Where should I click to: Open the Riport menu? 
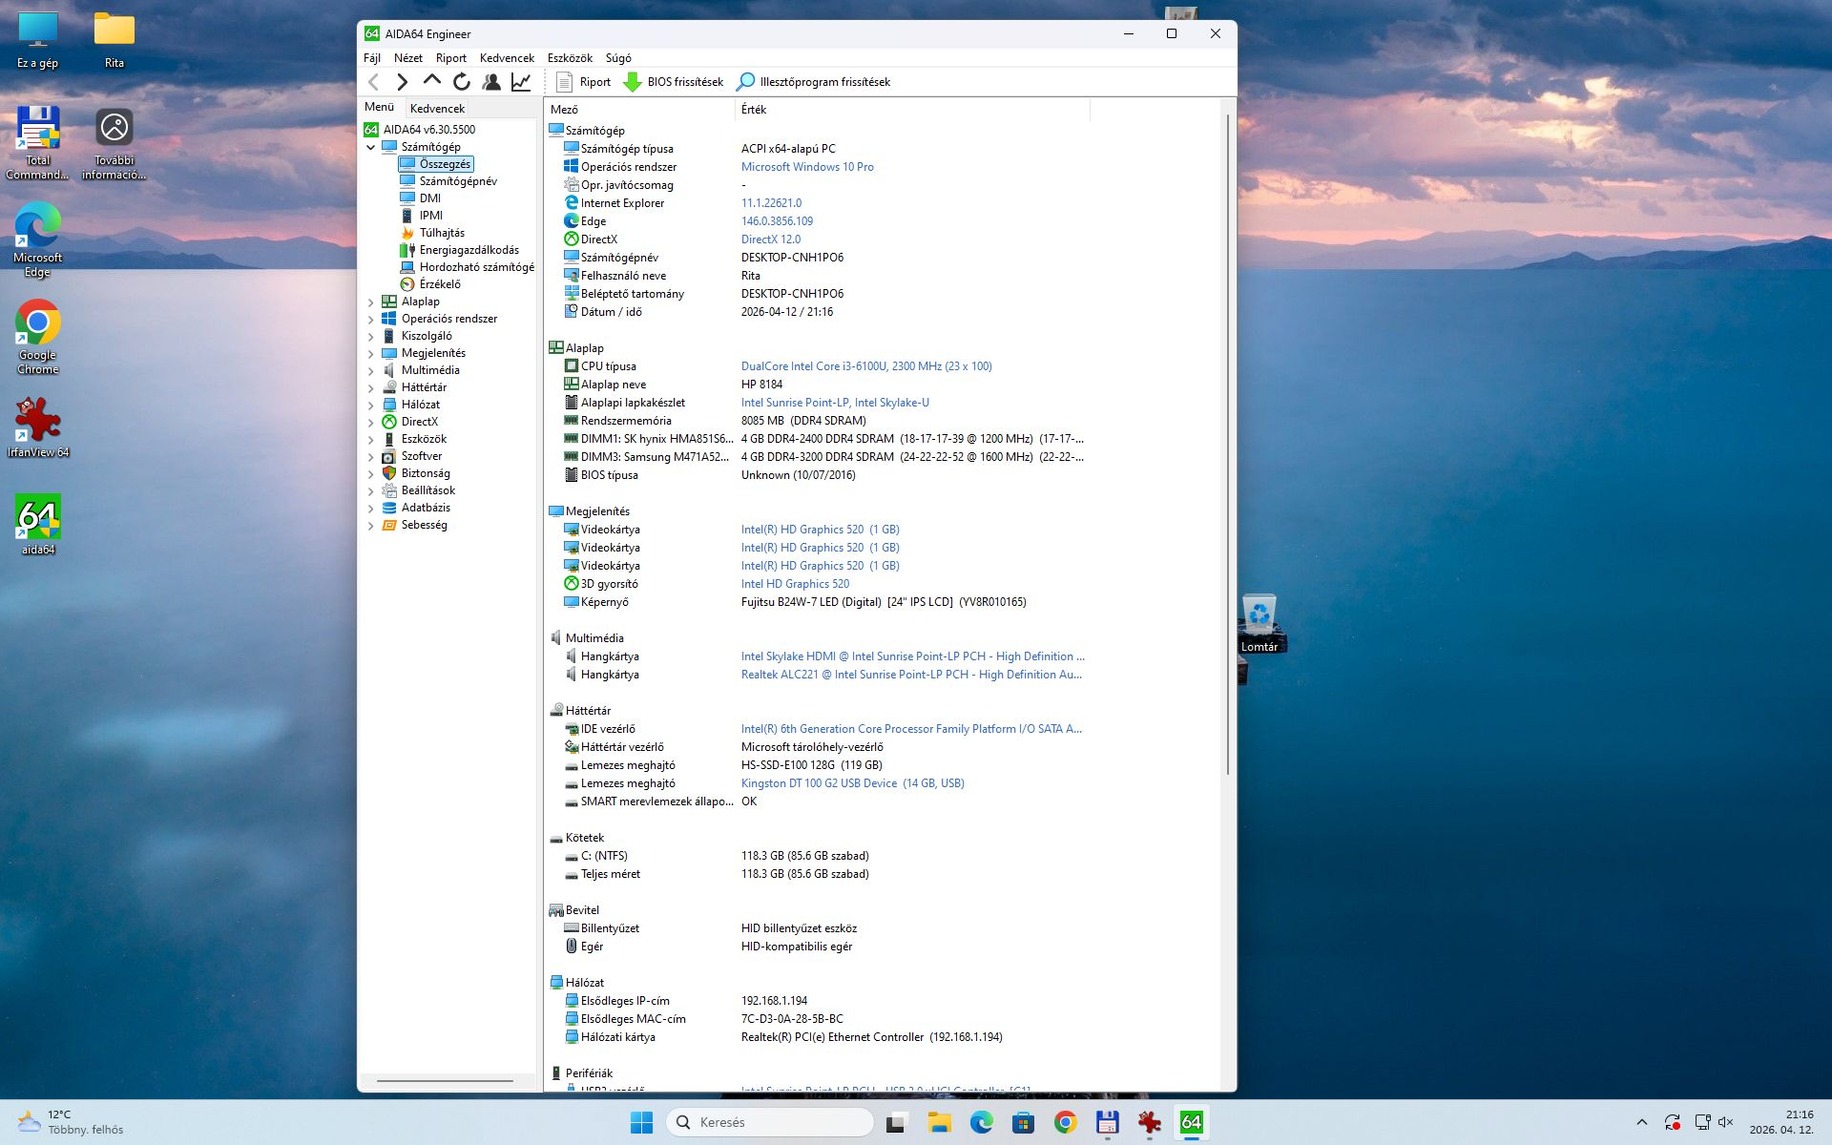(x=451, y=58)
